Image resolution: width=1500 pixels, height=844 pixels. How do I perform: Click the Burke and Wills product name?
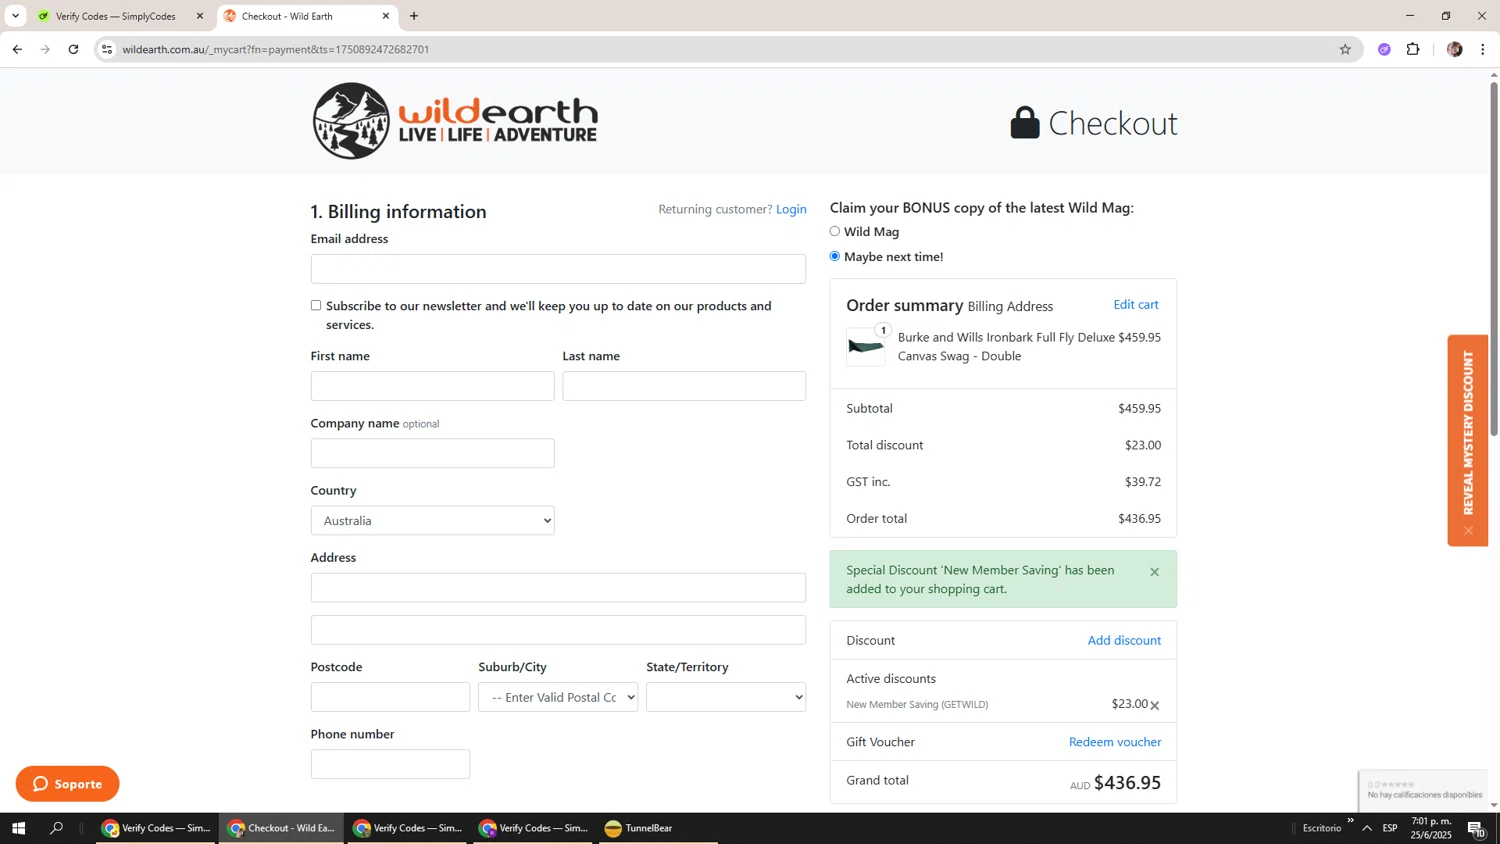[1006, 347]
